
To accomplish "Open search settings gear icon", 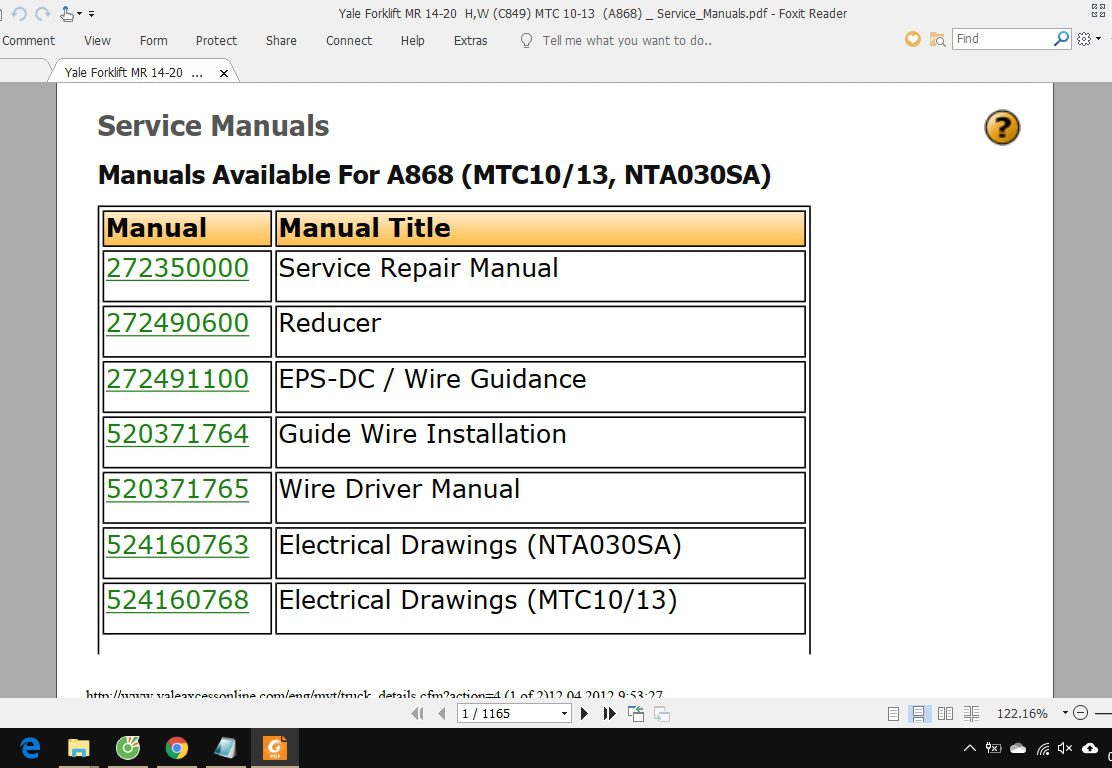I will (x=1084, y=39).
